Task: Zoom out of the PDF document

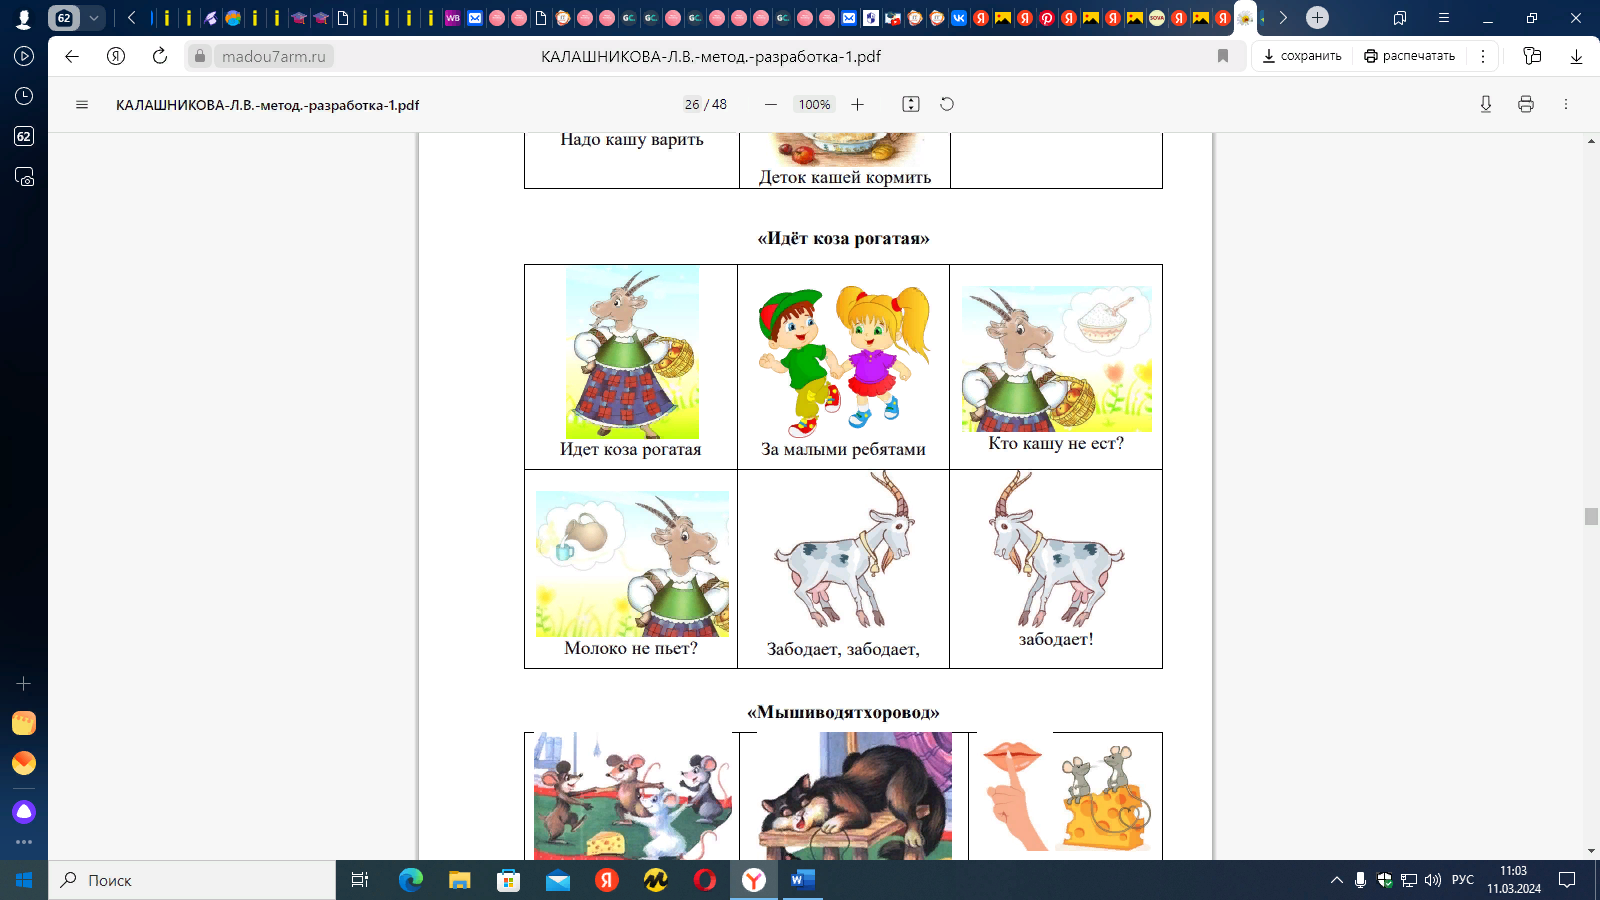Action: click(x=770, y=105)
